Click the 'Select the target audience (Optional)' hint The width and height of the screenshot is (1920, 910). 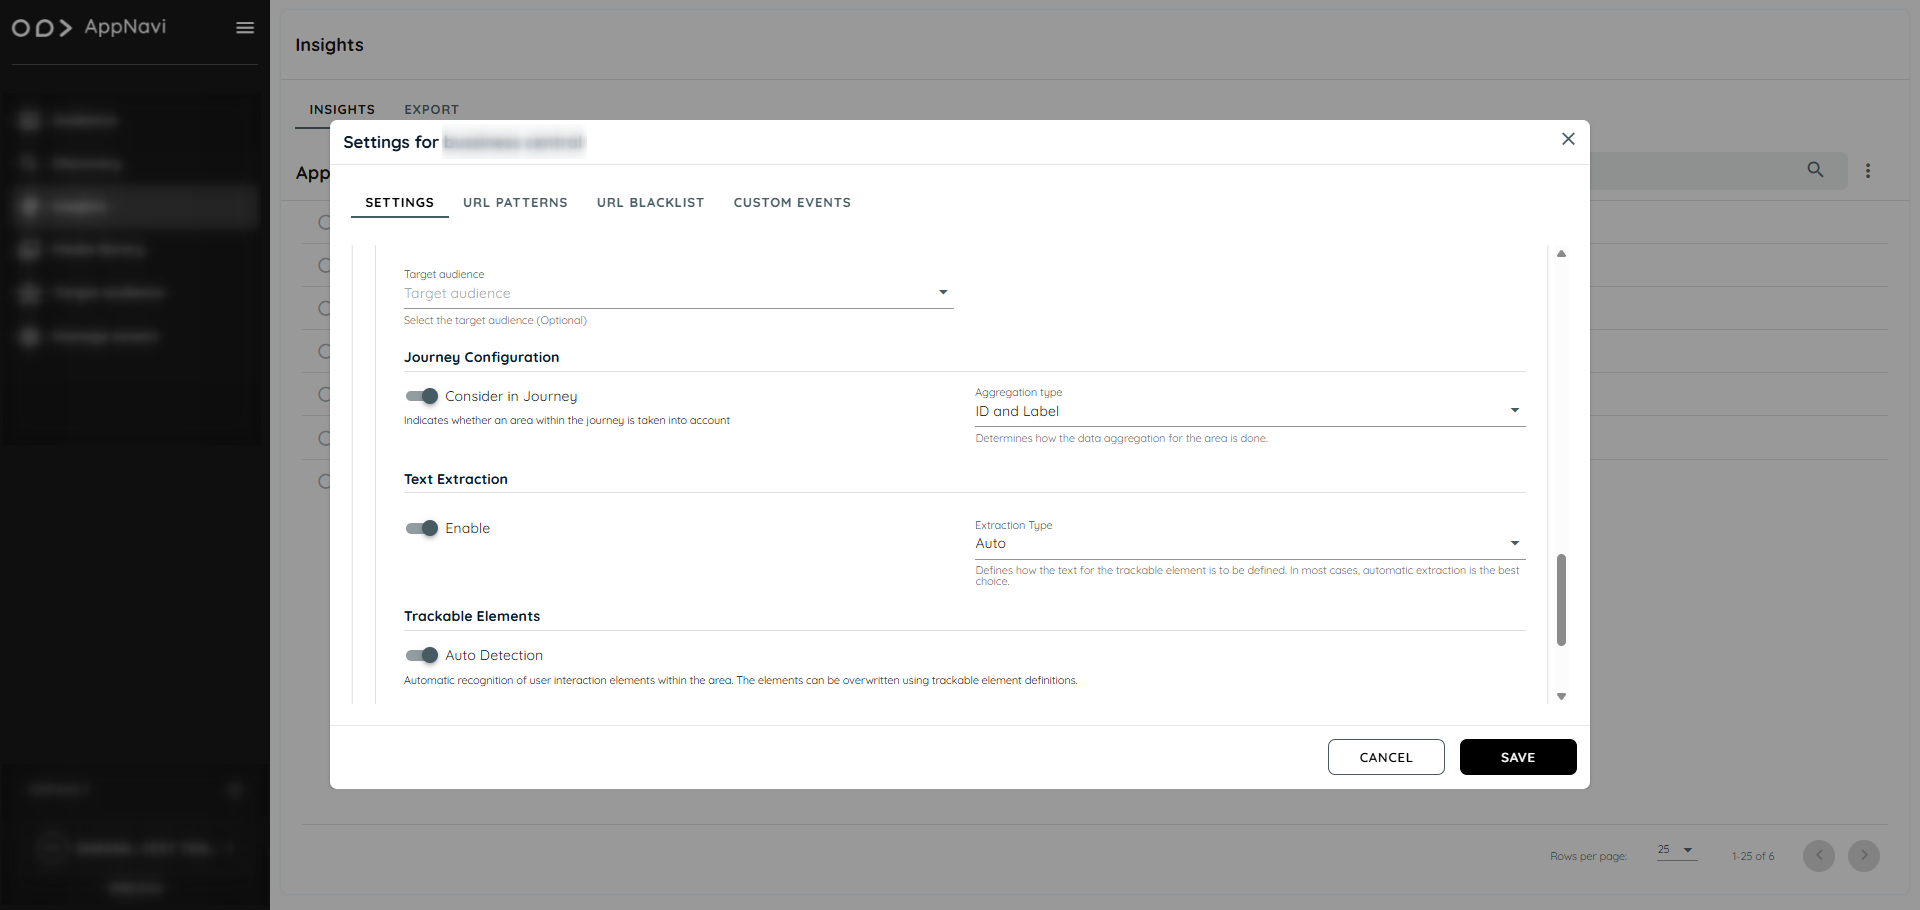(x=495, y=320)
